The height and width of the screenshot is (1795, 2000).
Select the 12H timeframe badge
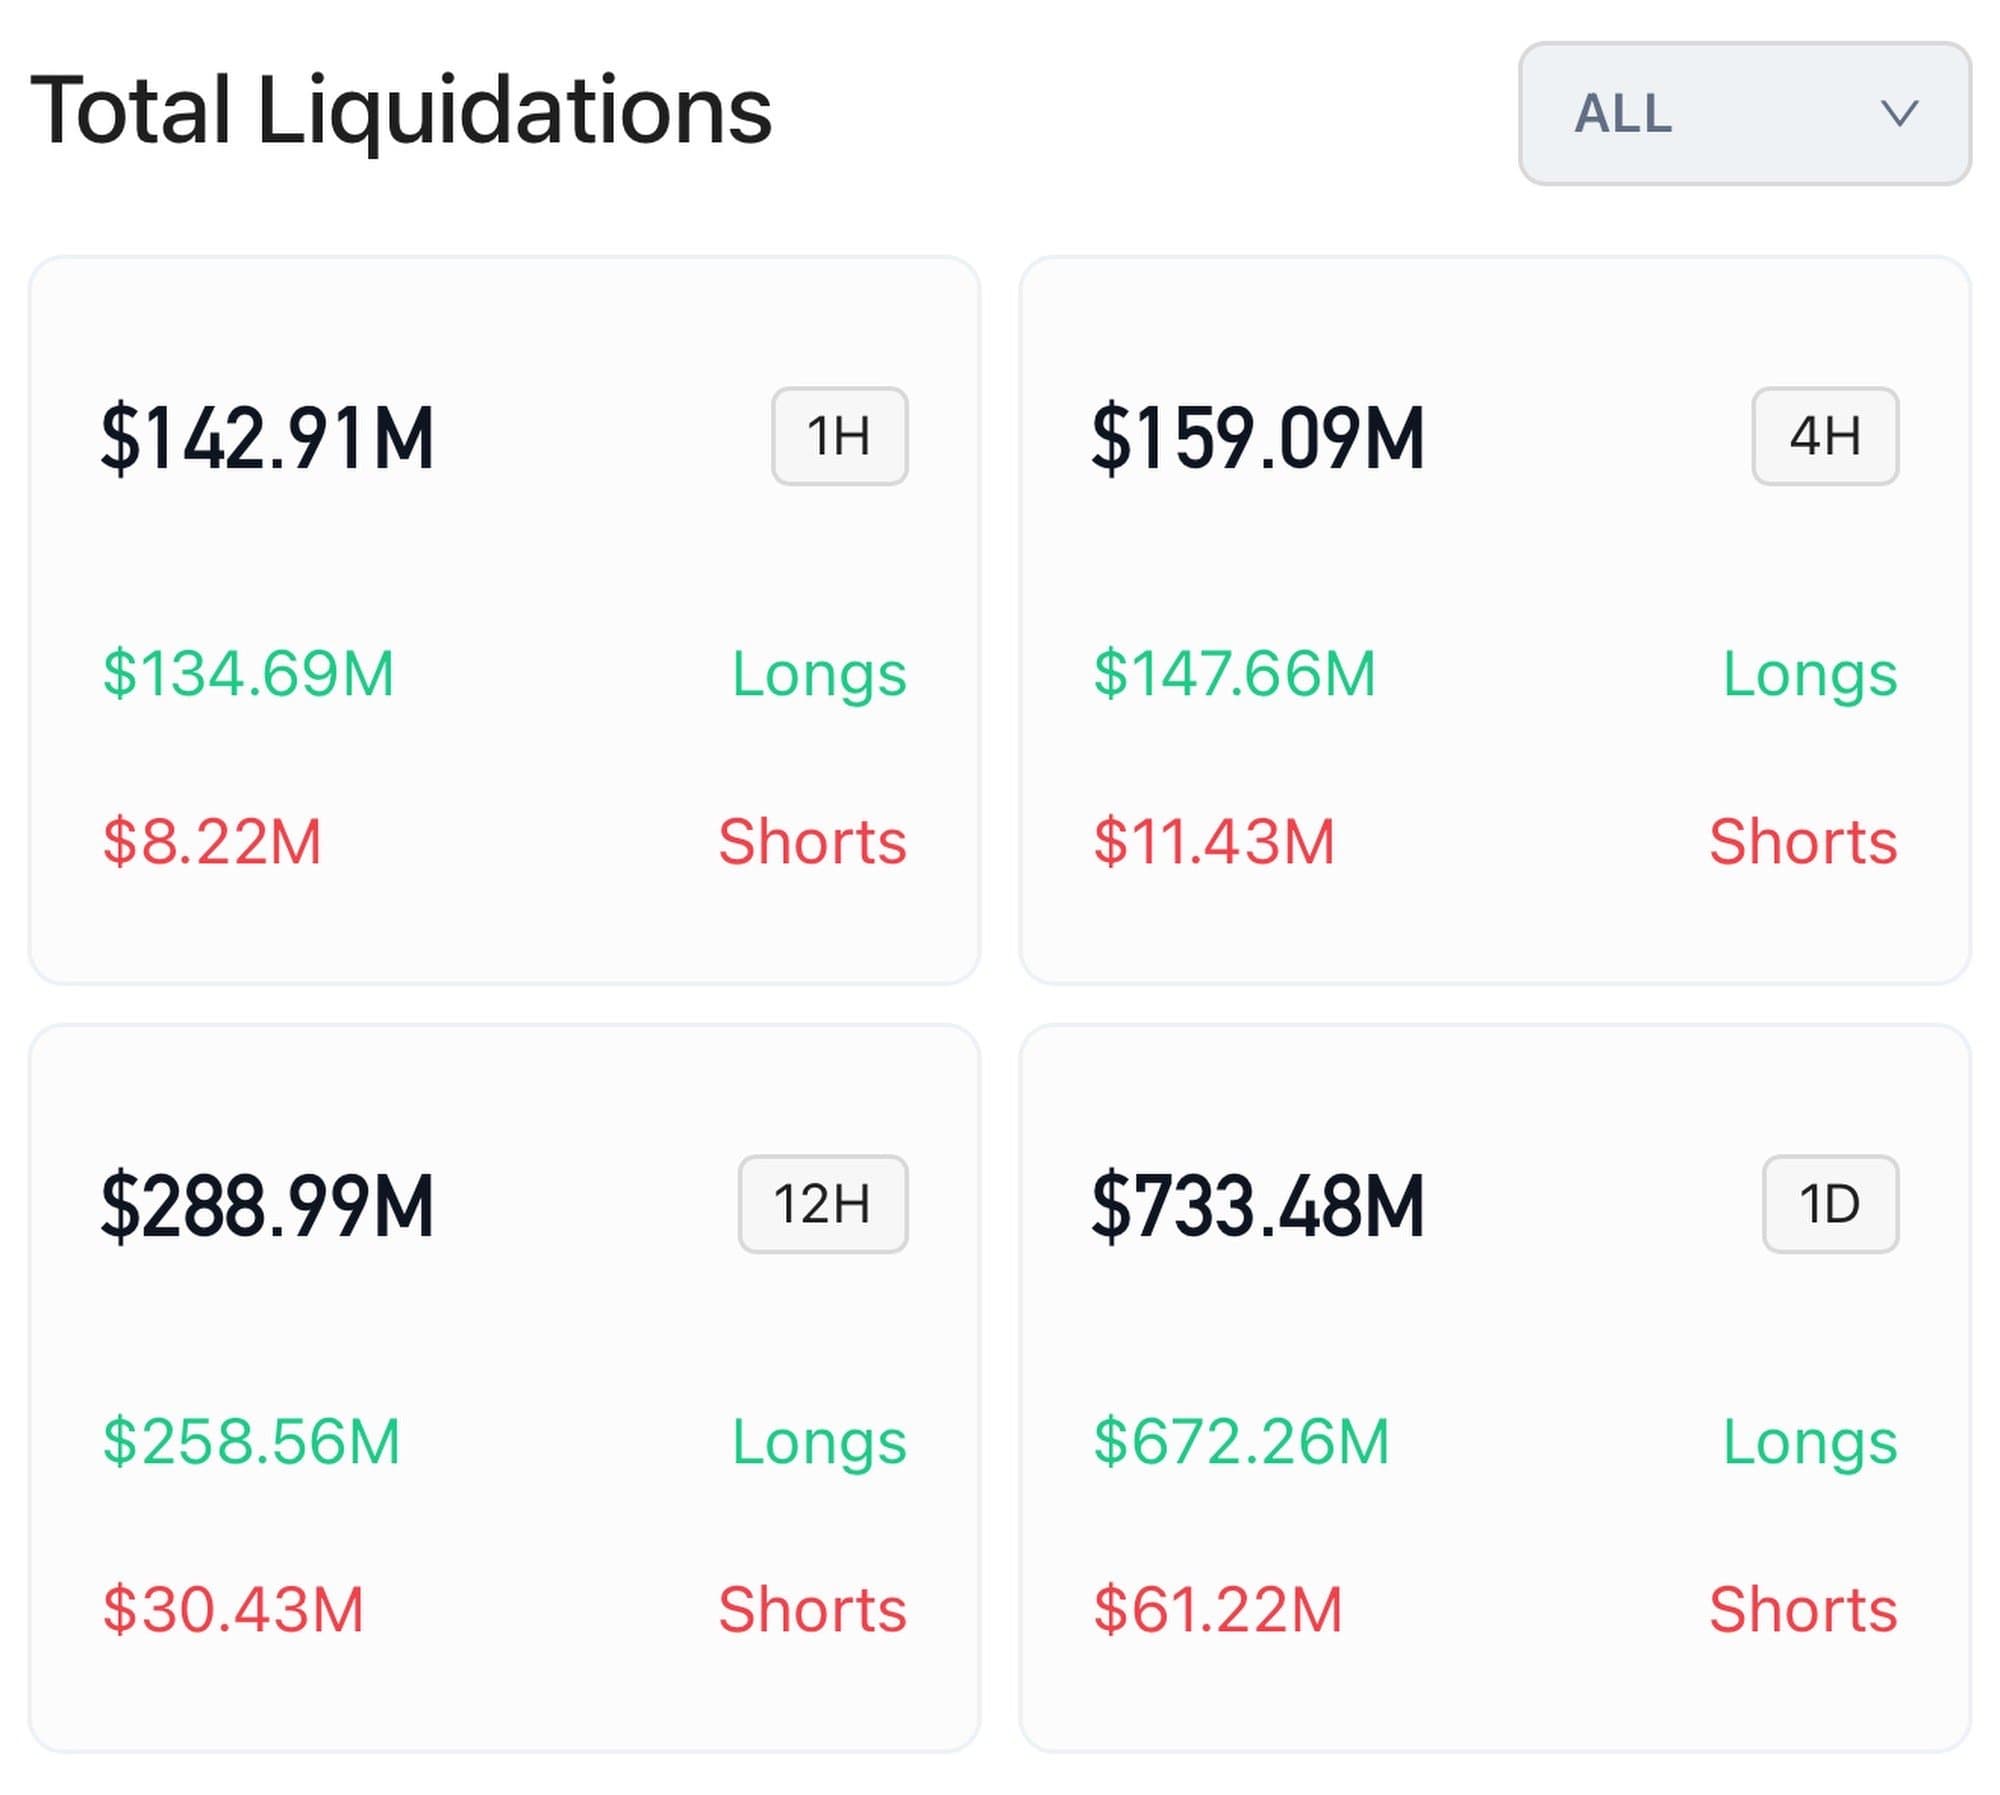[822, 1204]
